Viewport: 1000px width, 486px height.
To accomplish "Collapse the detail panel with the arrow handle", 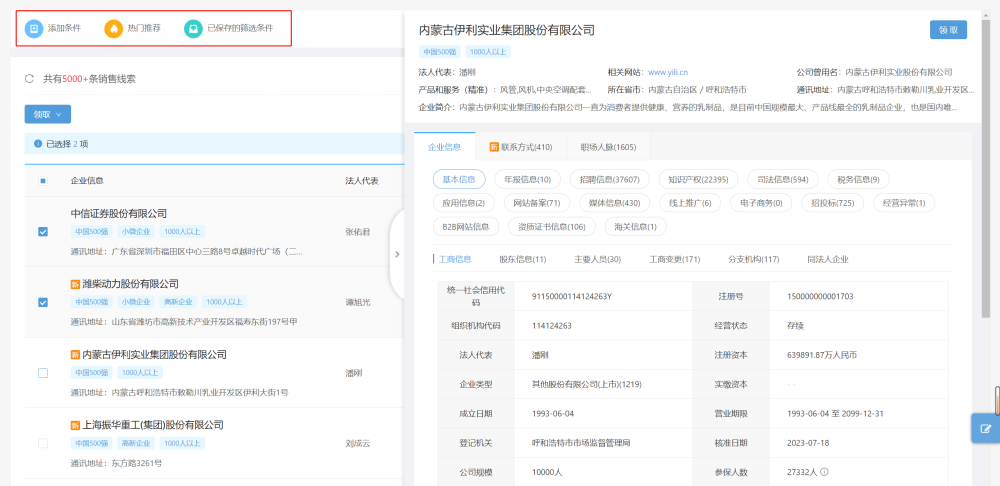I will click(397, 254).
